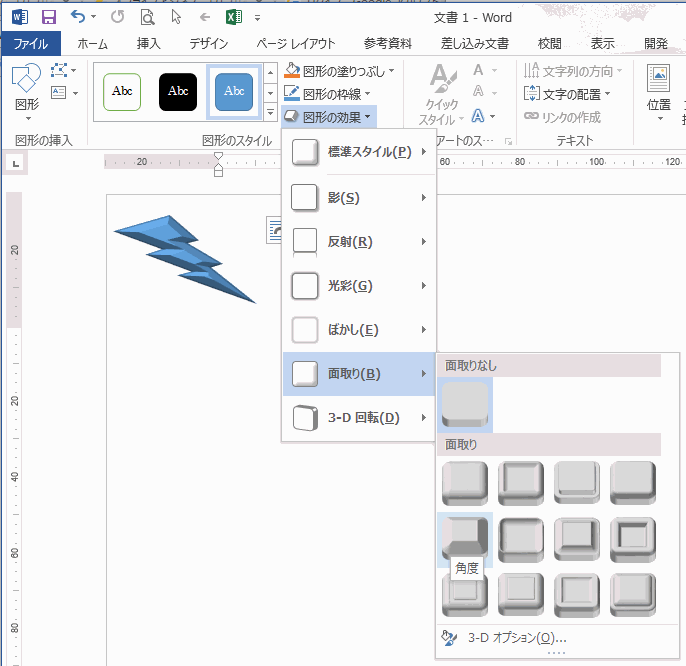The width and height of the screenshot is (686, 666).
Task: Open 図形の塗りつぶし dropdown
Action: point(340,71)
